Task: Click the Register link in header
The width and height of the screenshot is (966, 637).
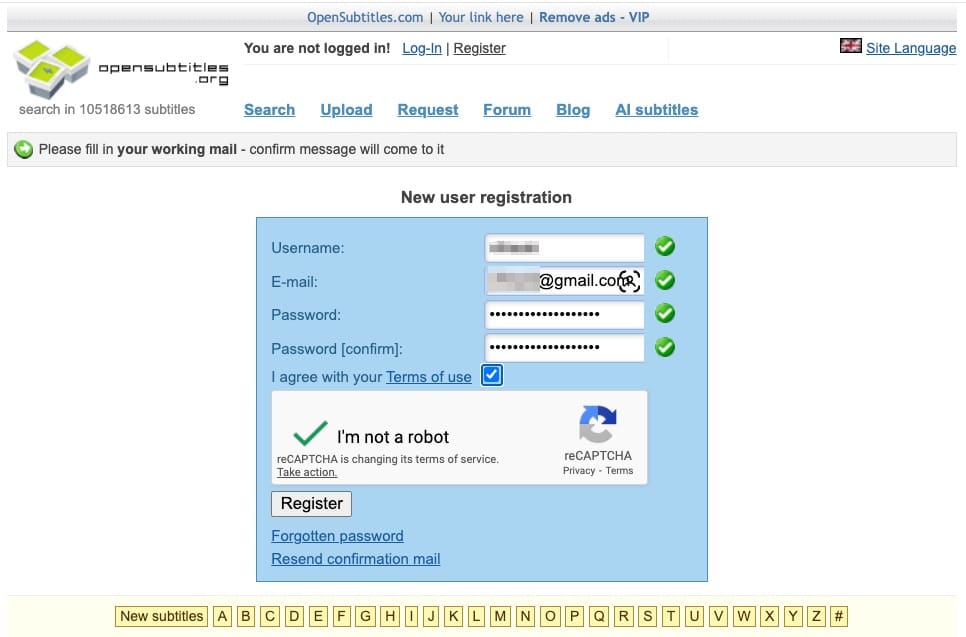Action: click(479, 48)
